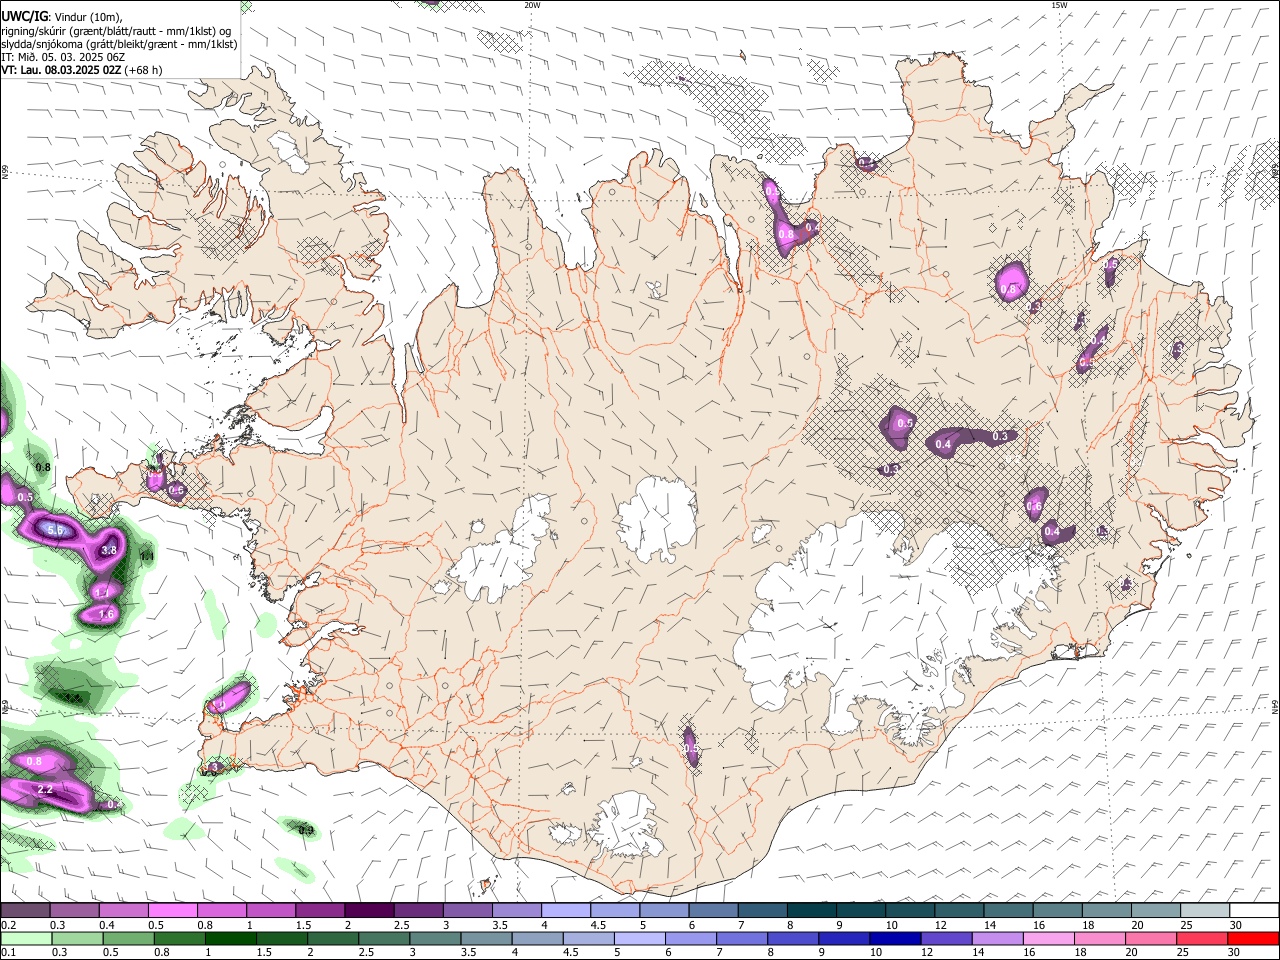This screenshot has height=960, width=1280.
Task: Click the '0.5' value on the southern purple streak
Action: (x=691, y=748)
